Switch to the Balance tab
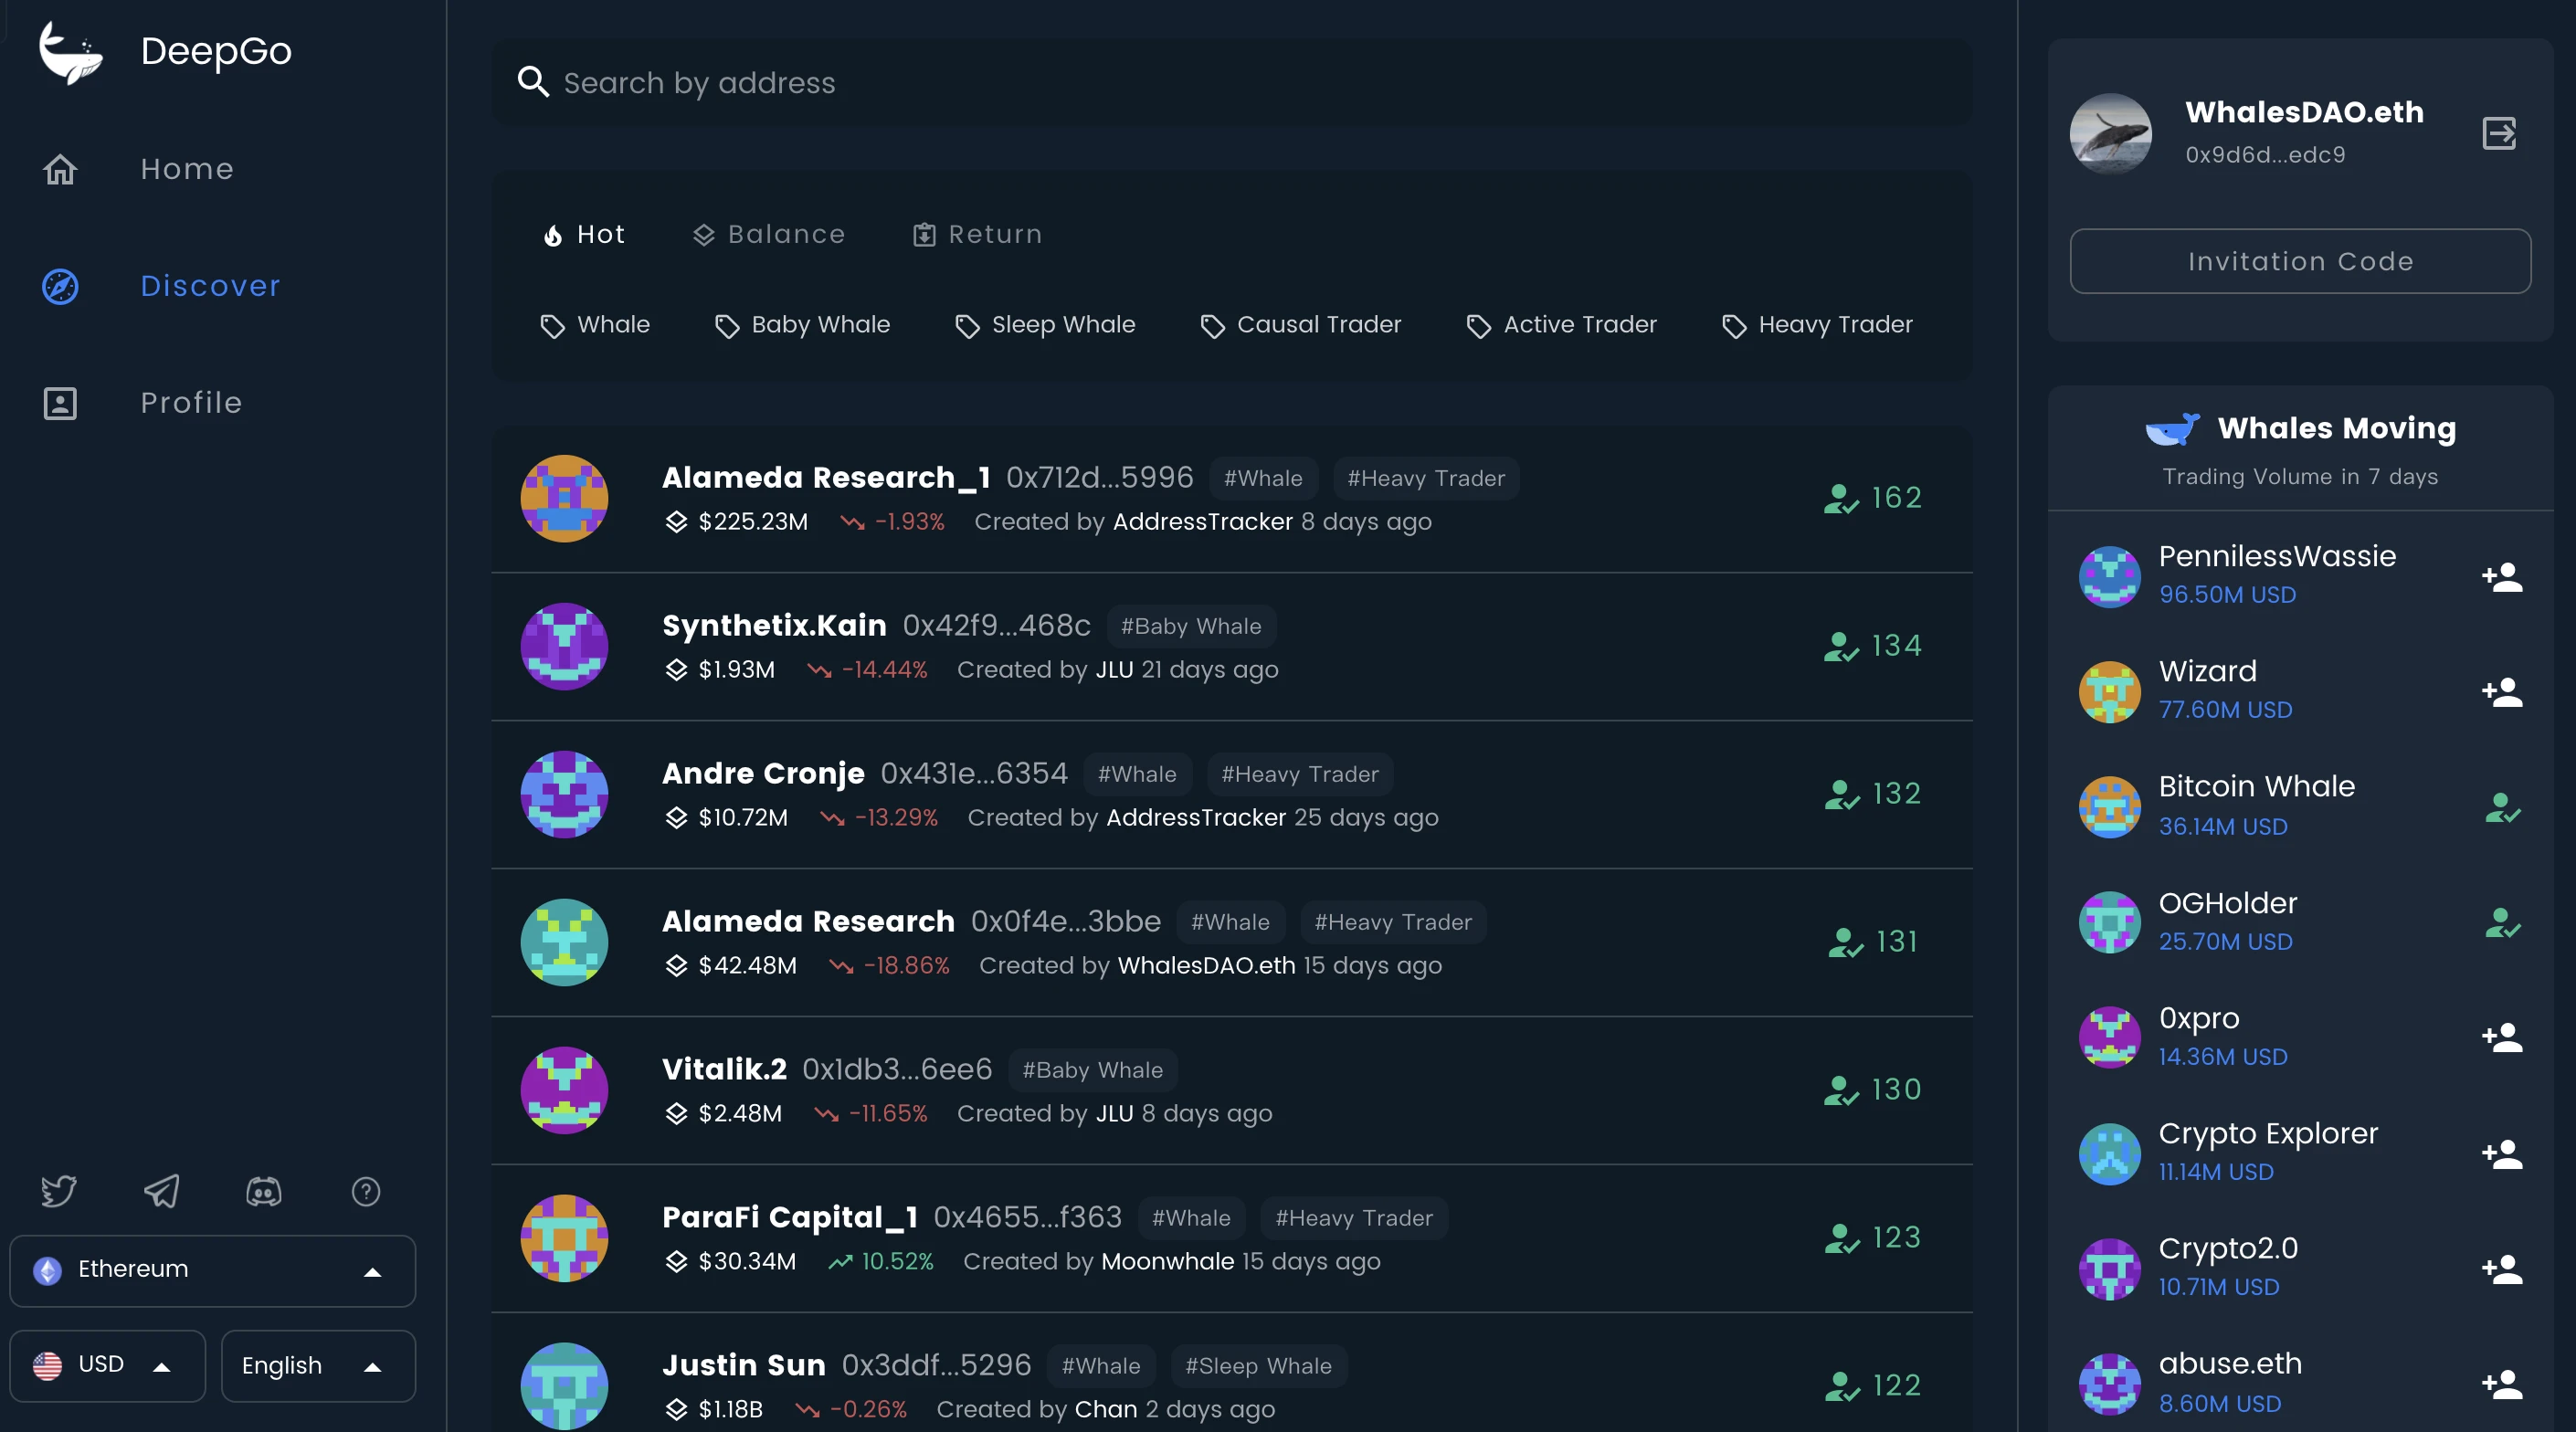 tap(769, 234)
